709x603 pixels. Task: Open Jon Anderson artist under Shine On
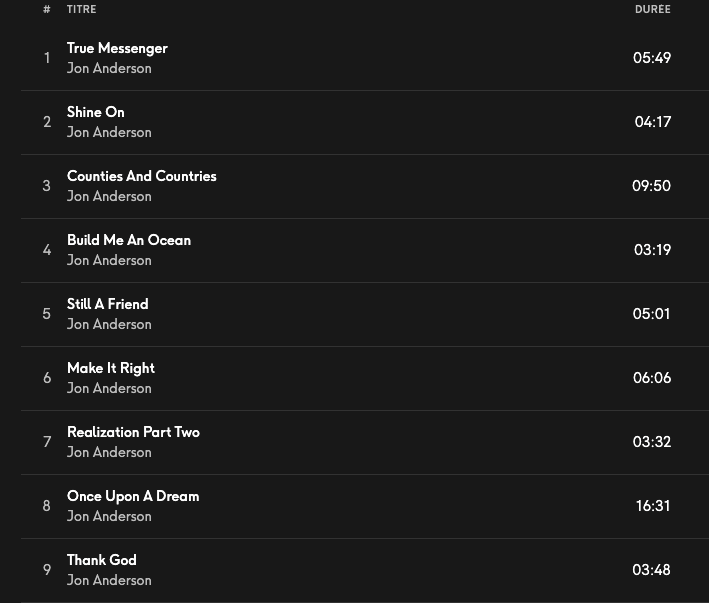click(109, 133)
